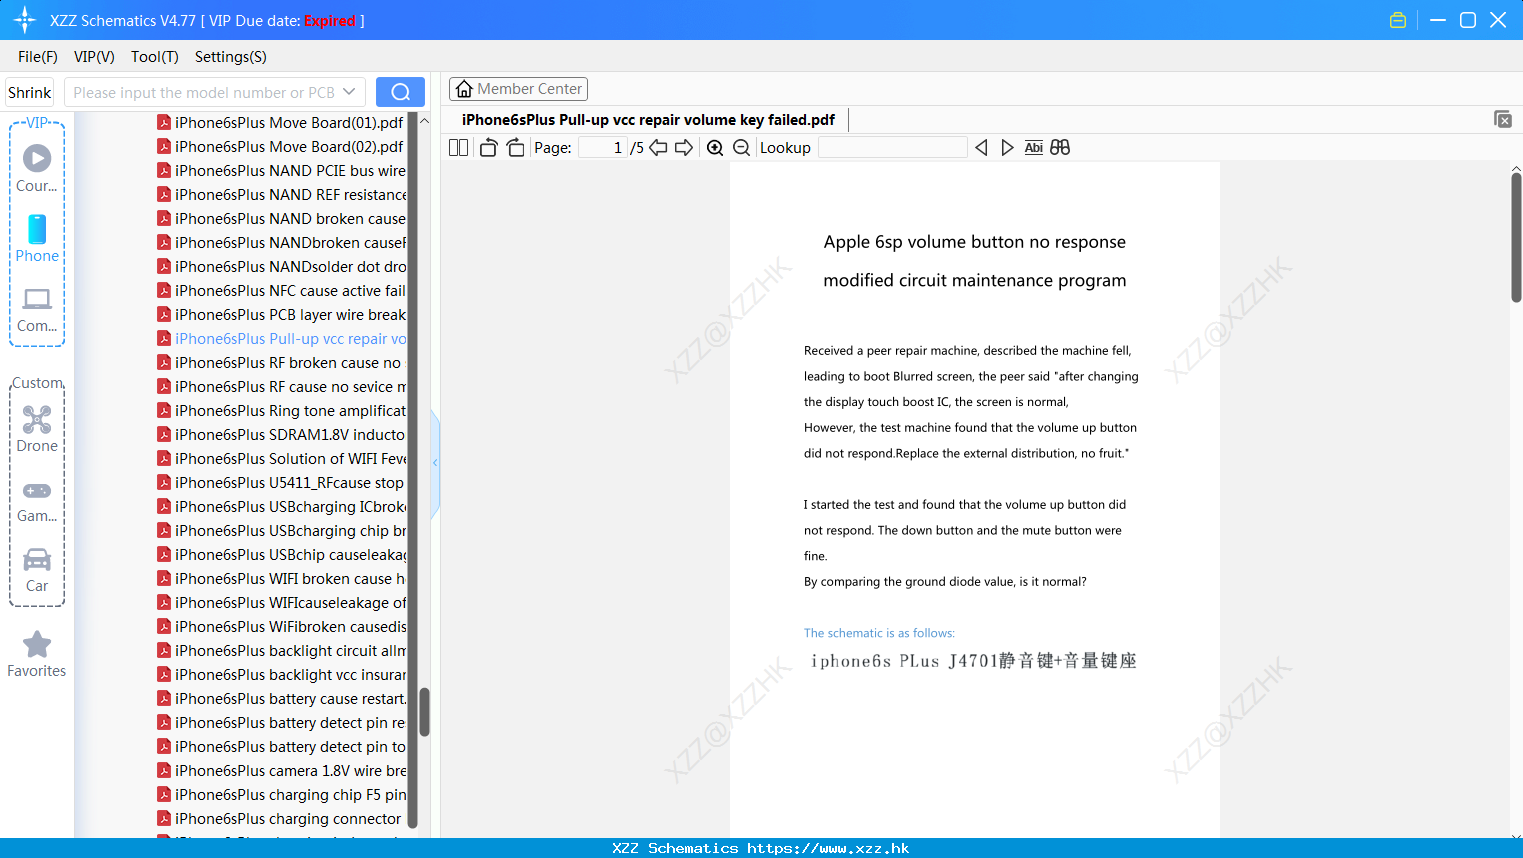
Task: Open iPhone6sPlus WIFI broken cause file
Action: coord(281,579)
